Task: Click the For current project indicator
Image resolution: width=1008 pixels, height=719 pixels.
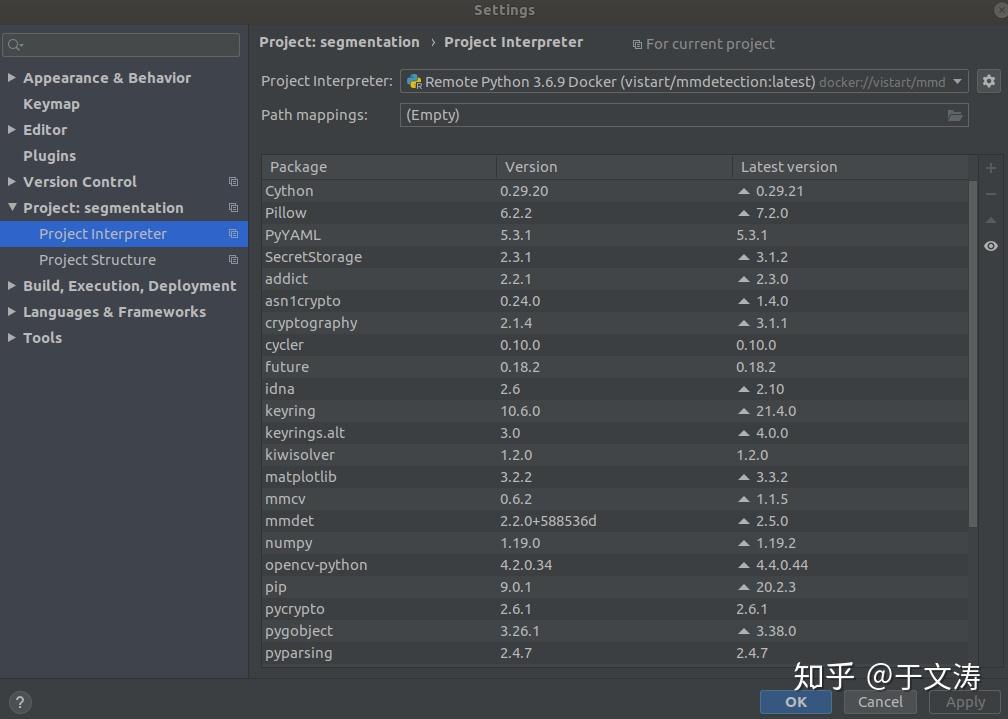Action: point(703,44)
